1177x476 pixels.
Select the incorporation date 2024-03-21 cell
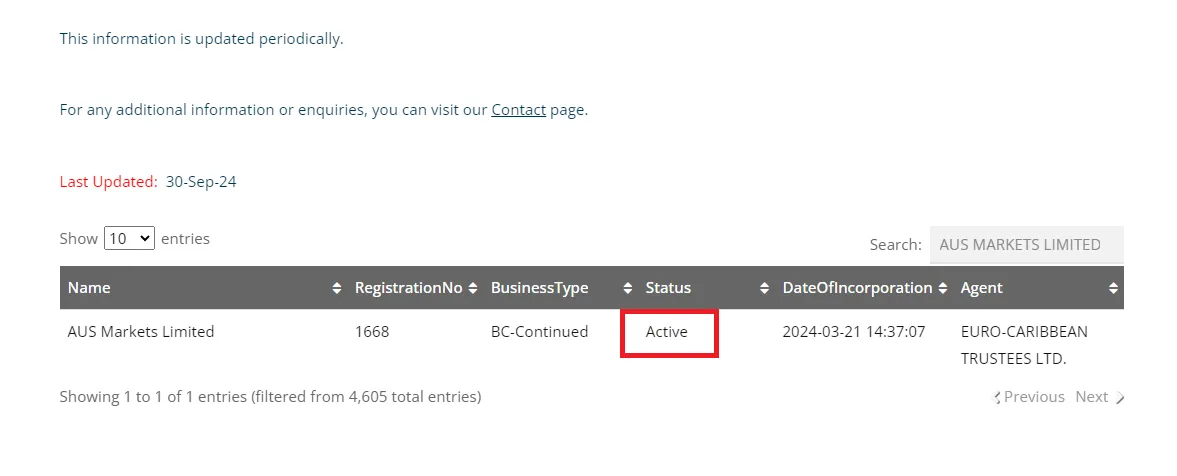point(853,332)
